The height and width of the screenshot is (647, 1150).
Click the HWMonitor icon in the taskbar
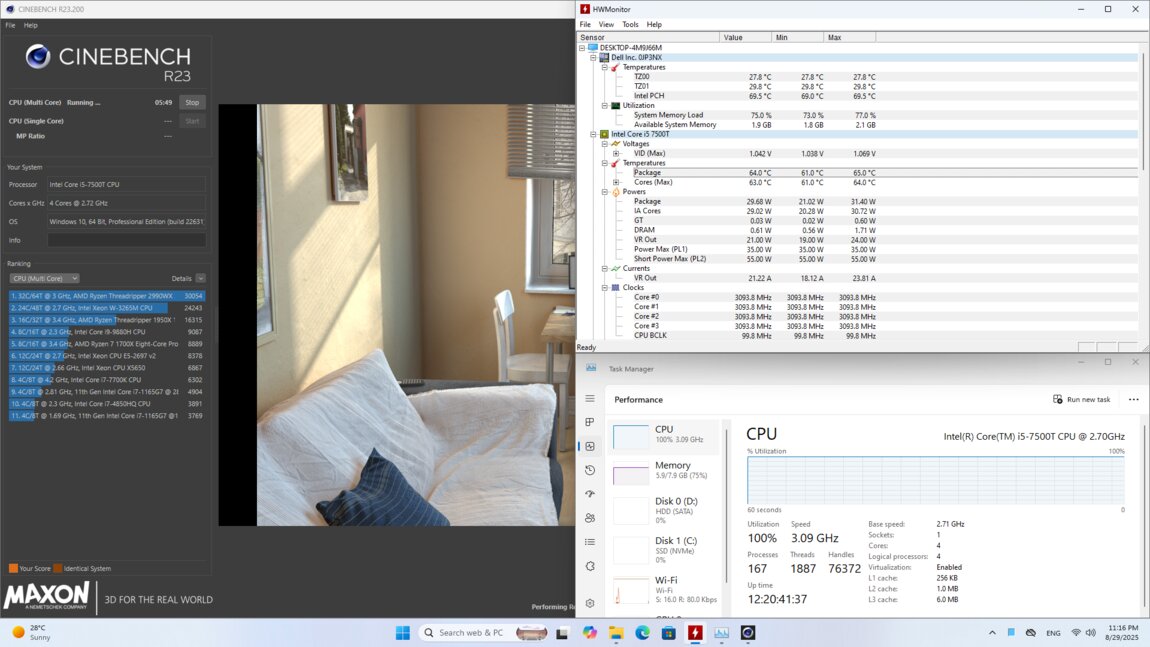[x=695, y=633]
